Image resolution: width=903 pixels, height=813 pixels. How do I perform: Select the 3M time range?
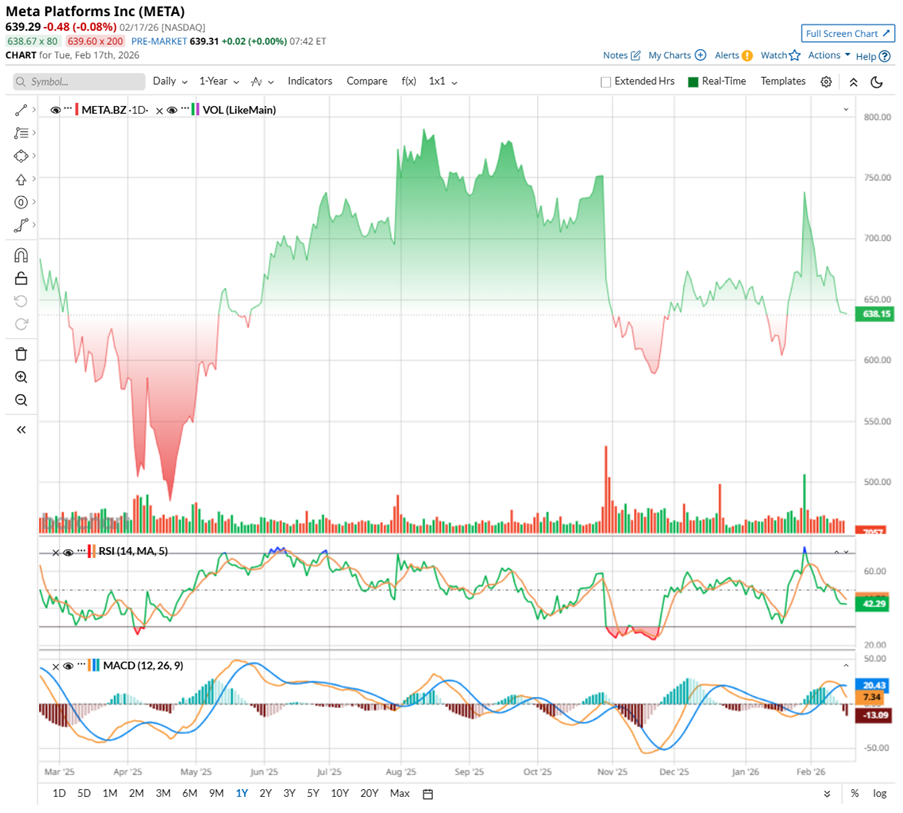click(163, 793)
